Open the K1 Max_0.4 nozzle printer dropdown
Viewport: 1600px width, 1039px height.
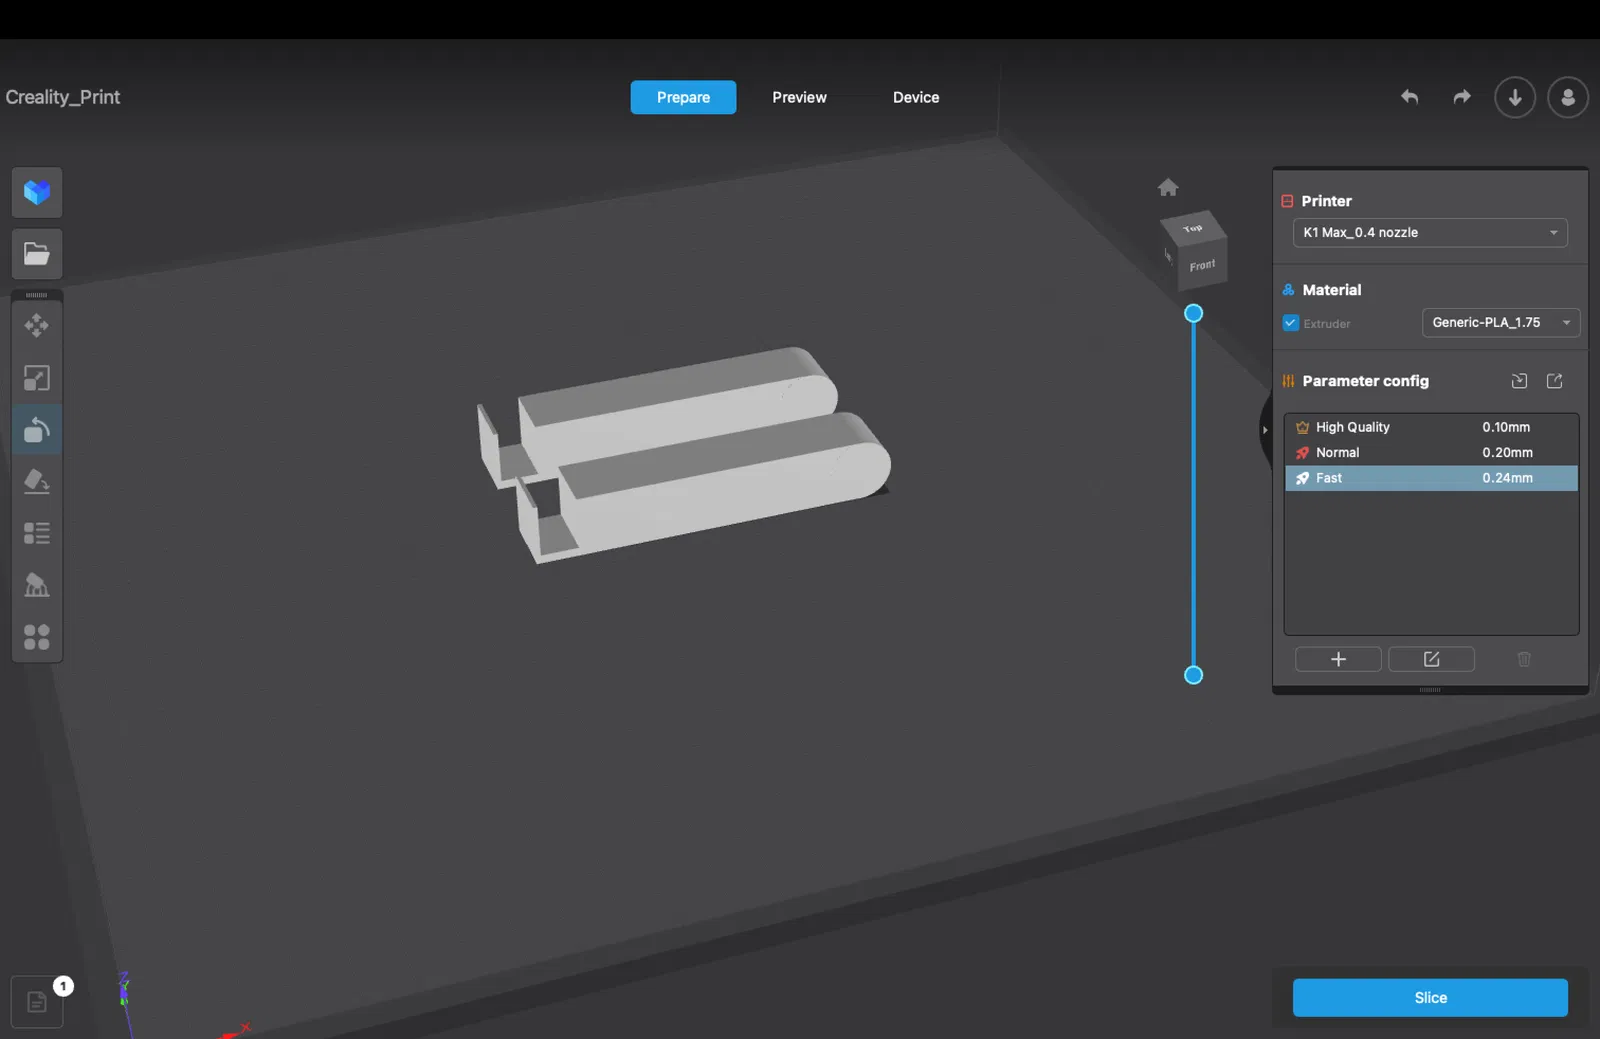coord(1430,233)
